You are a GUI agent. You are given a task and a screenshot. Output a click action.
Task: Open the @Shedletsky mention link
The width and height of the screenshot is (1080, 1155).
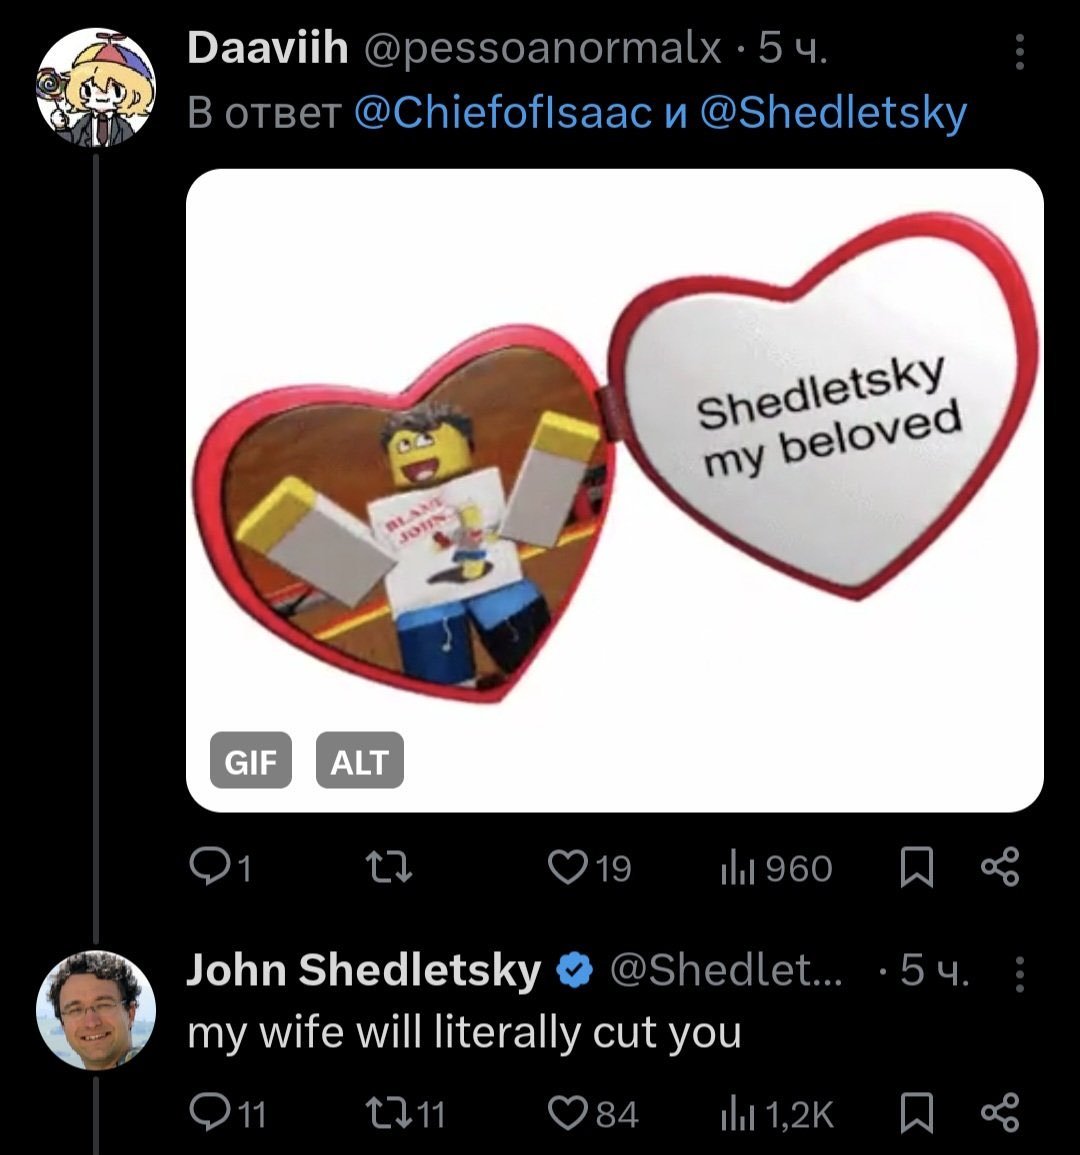(833, 115)
